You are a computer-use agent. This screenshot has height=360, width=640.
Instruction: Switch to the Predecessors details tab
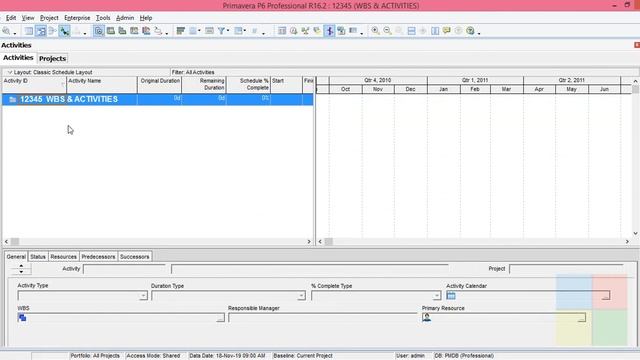pos(98,257)
